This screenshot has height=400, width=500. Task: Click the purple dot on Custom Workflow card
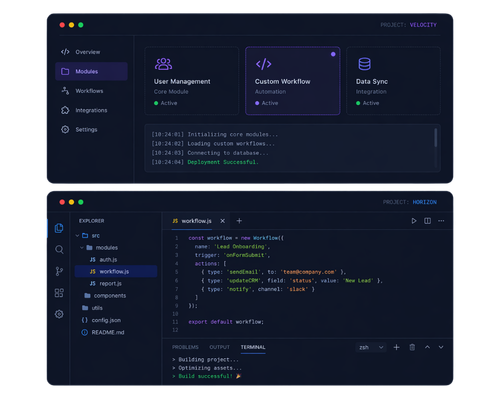click(333, 54)
